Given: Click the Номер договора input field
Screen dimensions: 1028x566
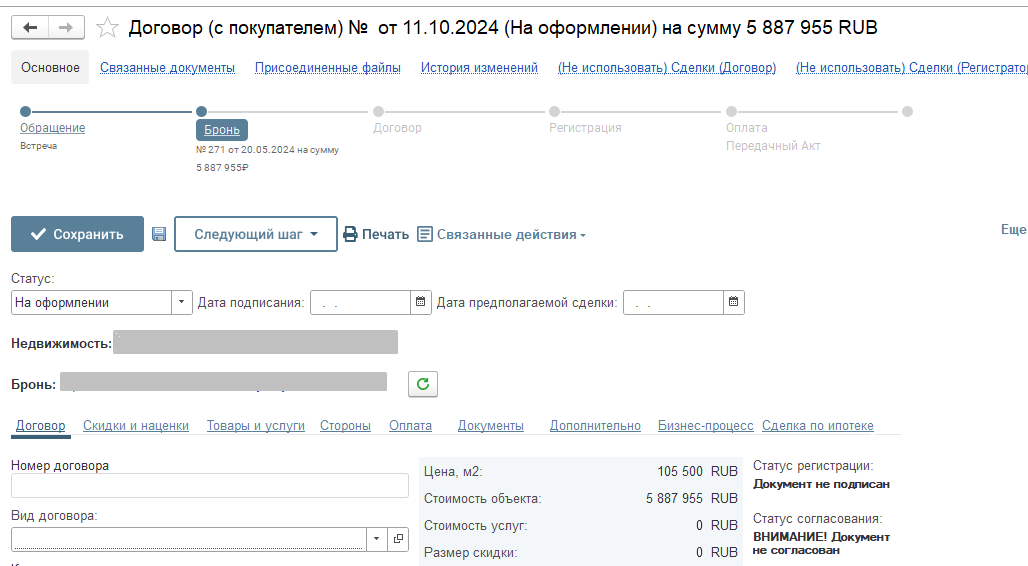Looking at the screenshot, I should [209, 486].
